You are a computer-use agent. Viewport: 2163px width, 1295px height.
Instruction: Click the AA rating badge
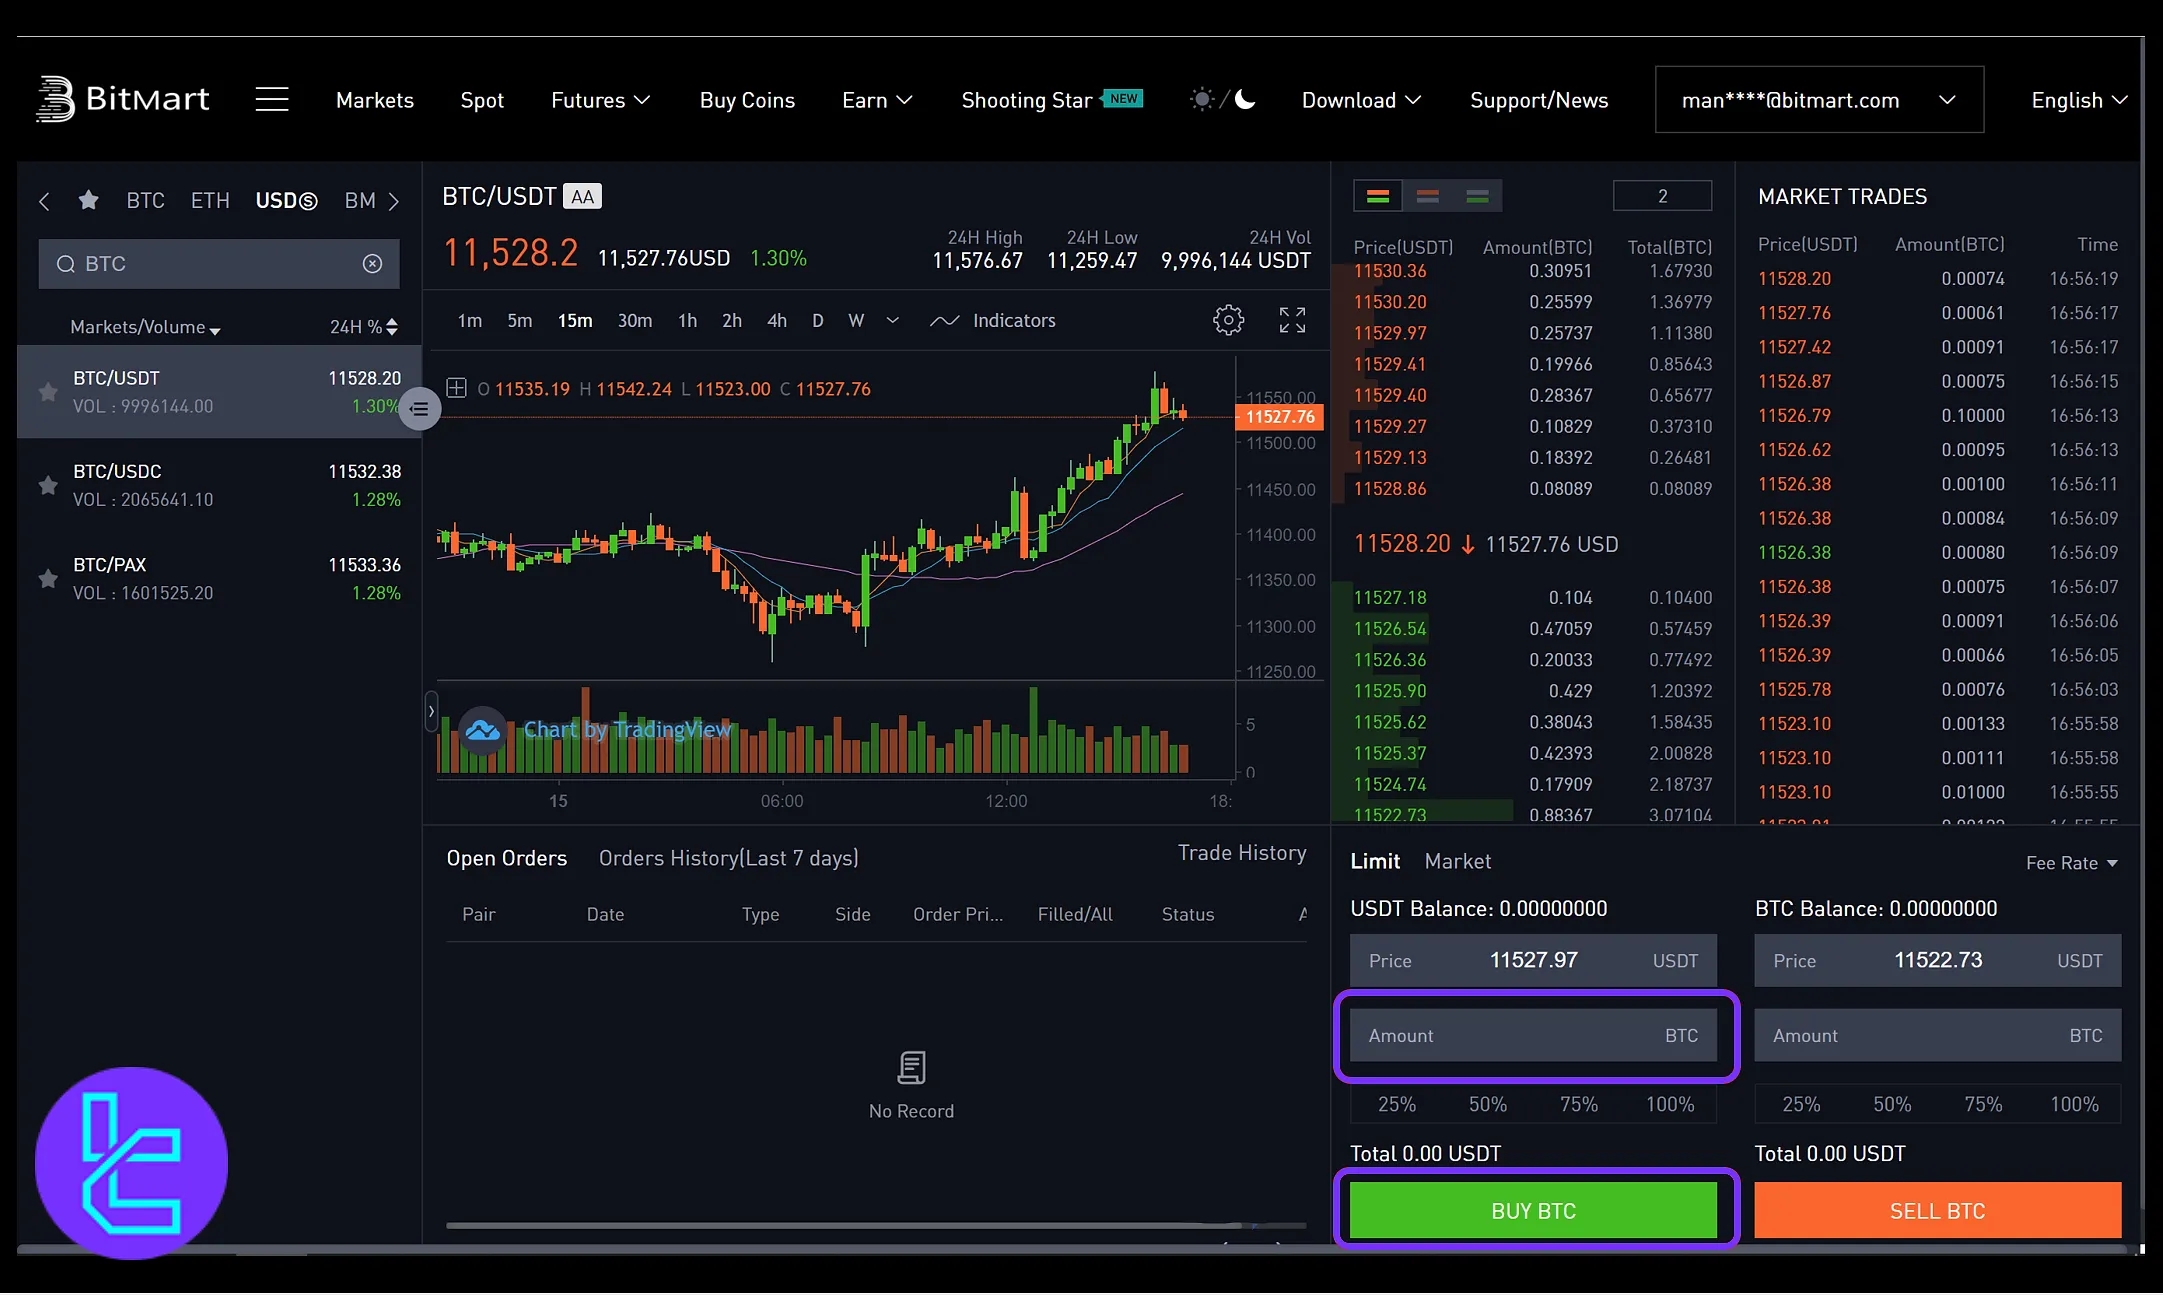[582, 197]
